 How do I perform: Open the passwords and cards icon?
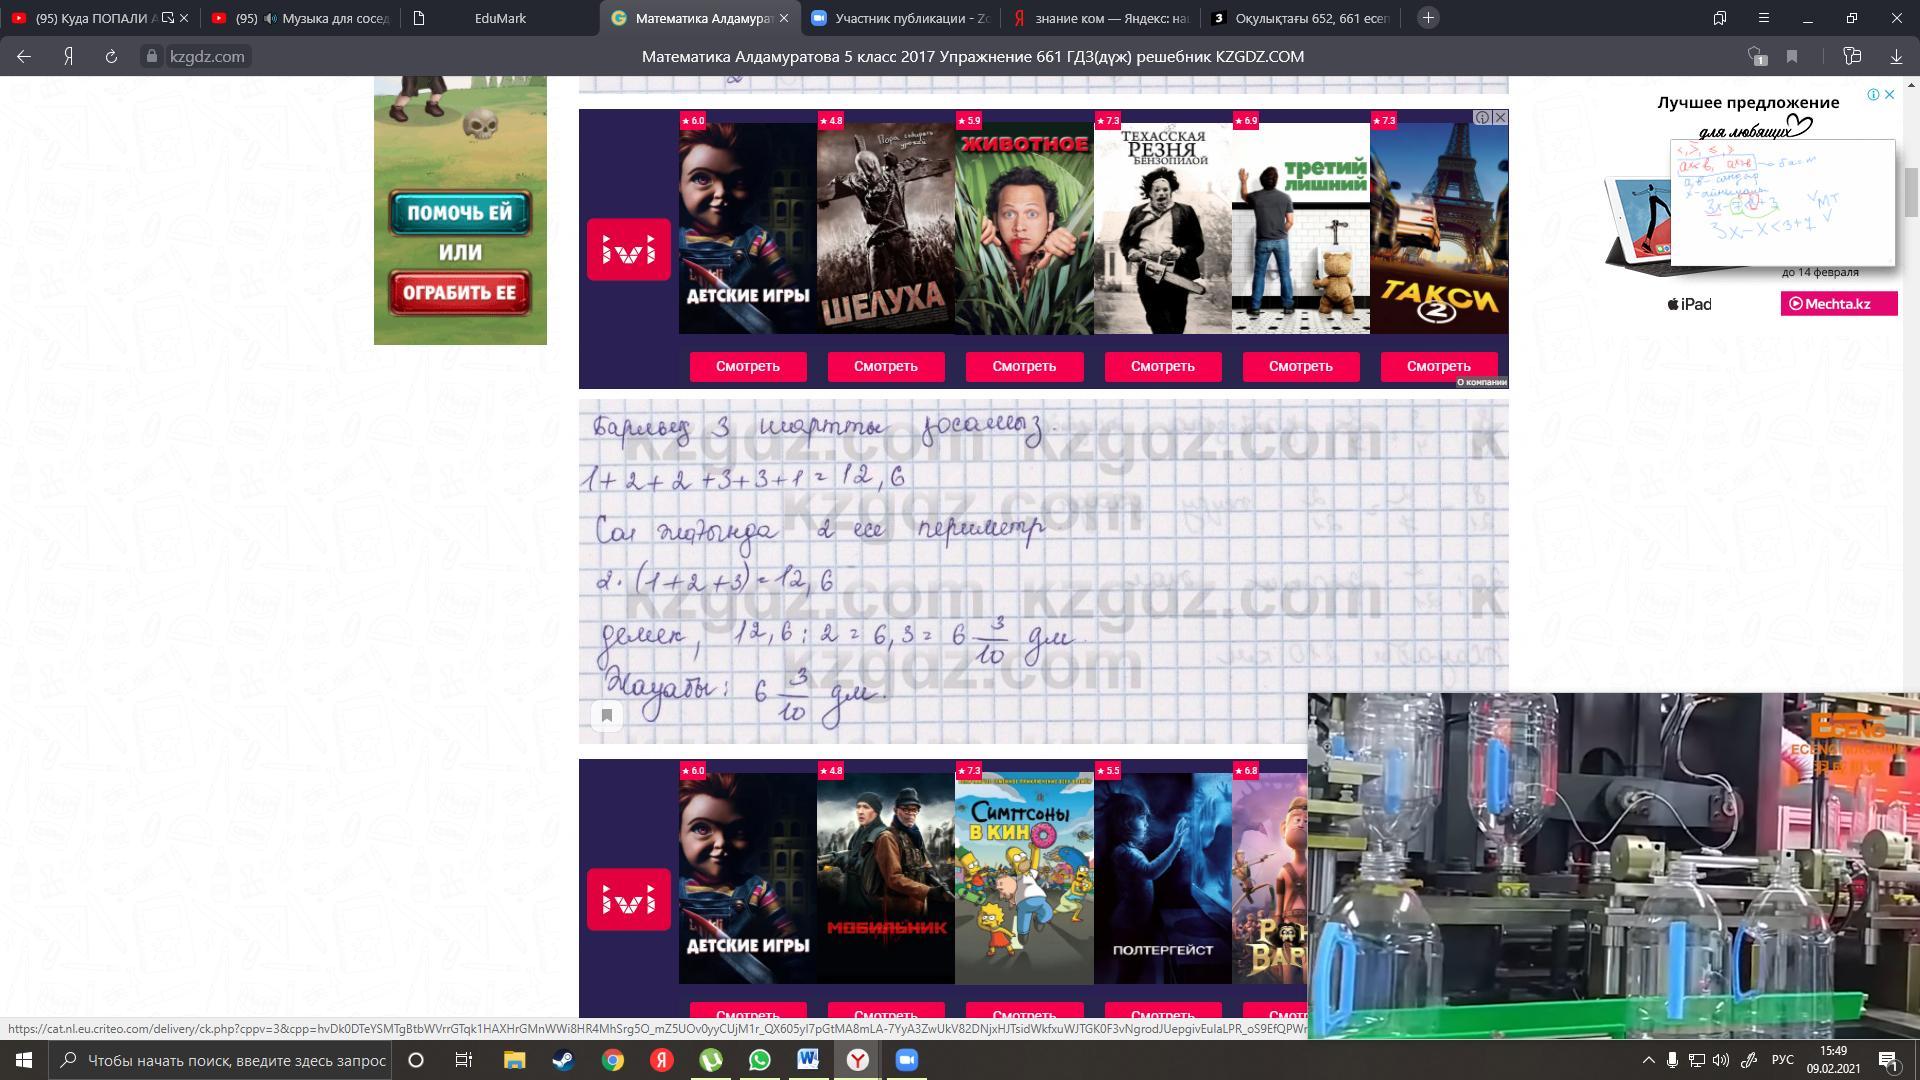coord(1852,57)
